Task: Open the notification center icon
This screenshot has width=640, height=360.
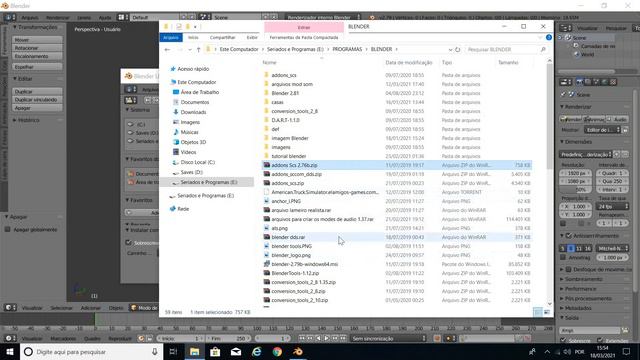Action: tap(627, 351)
